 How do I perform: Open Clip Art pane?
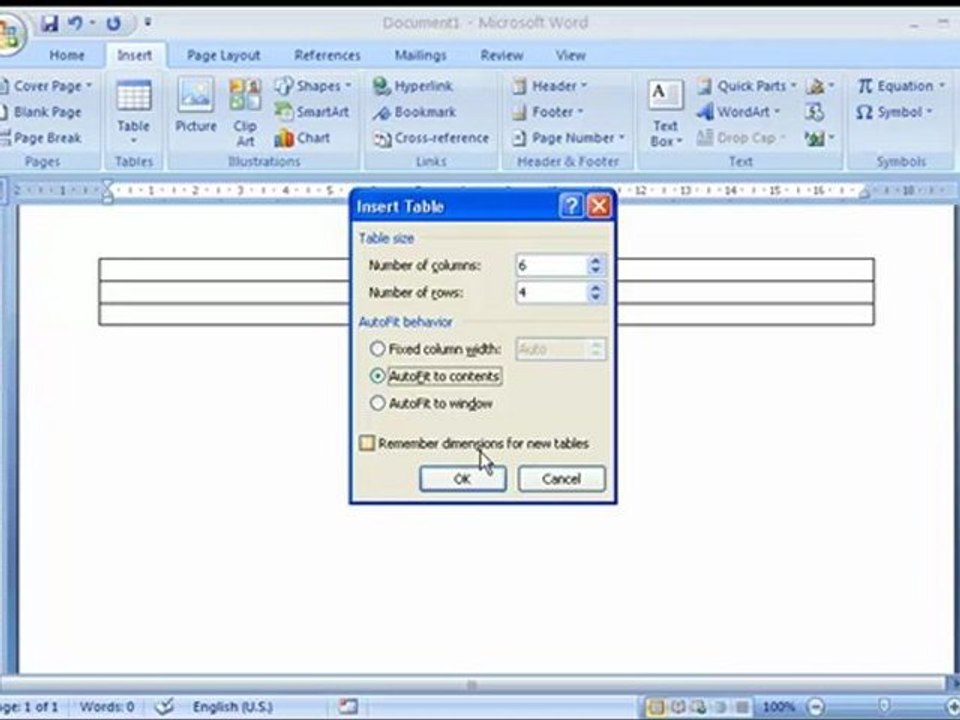tap(245, 112)
